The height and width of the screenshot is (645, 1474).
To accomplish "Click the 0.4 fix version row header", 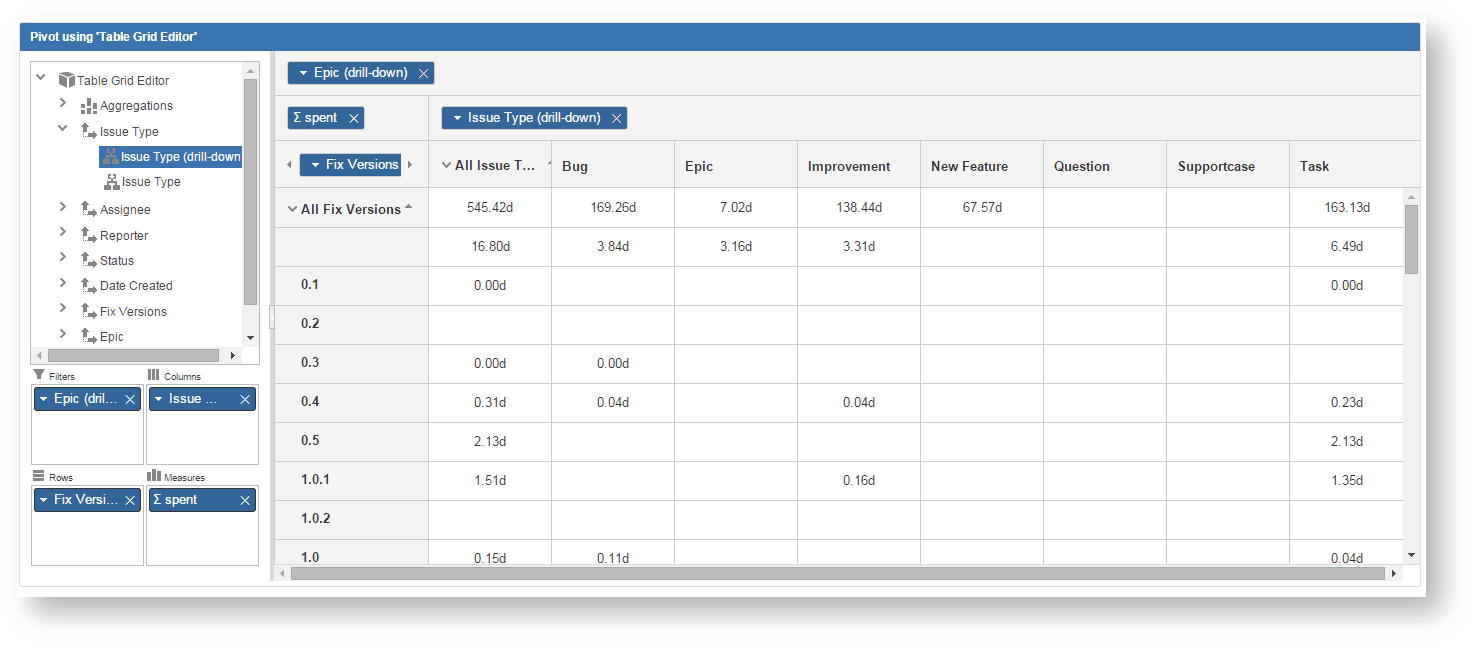I will 351,402.
